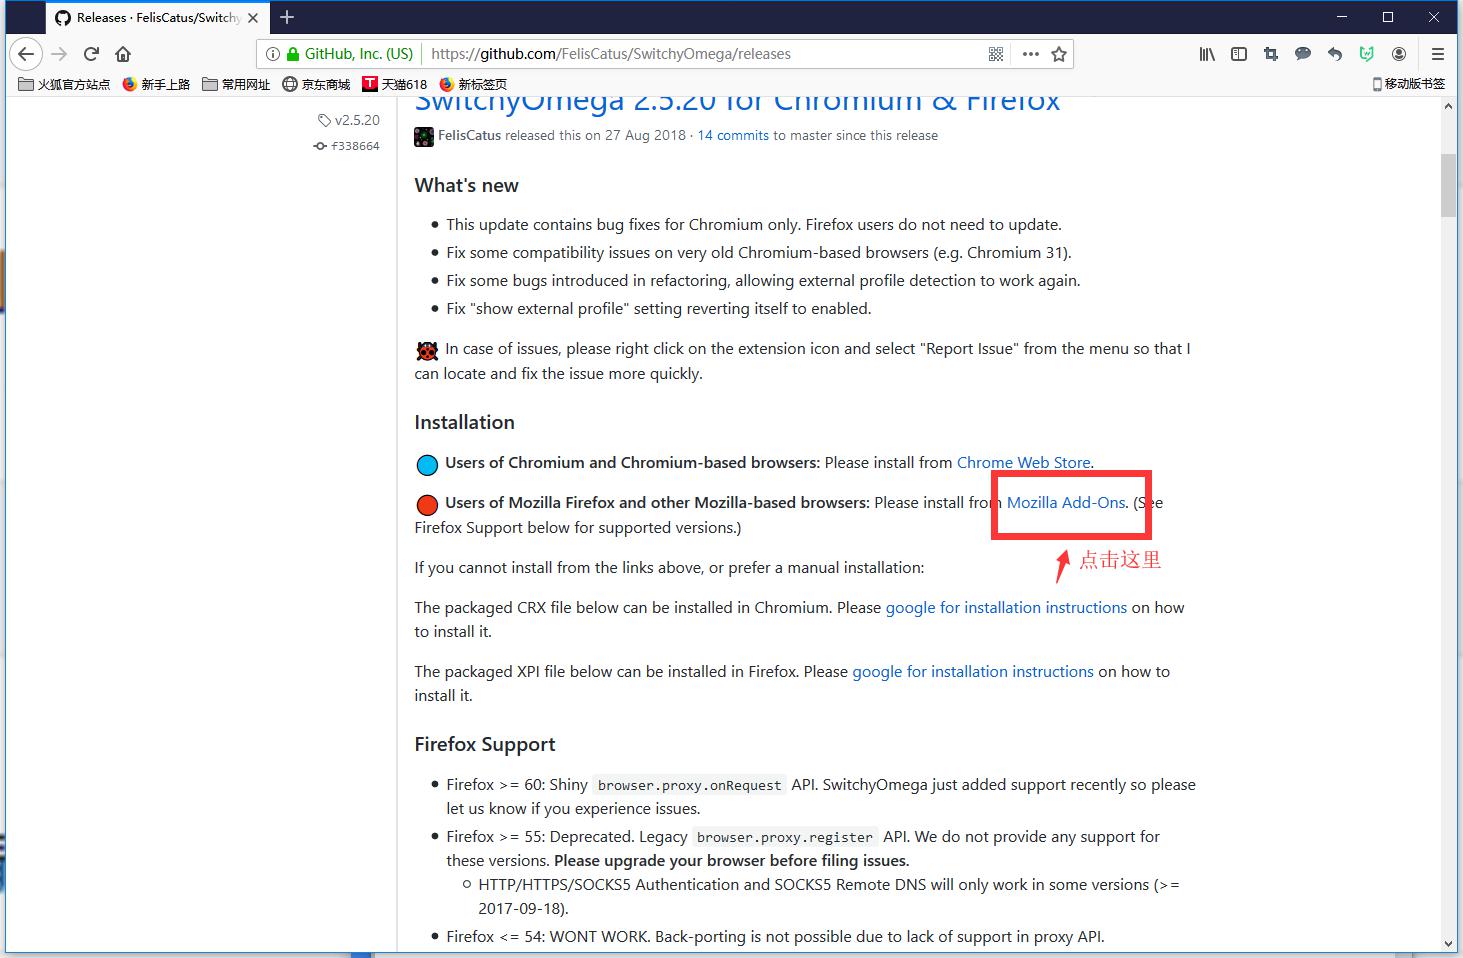Toggle the sidebar view icon
Screen dimensions: 1463x958
tap(1239, 54)
